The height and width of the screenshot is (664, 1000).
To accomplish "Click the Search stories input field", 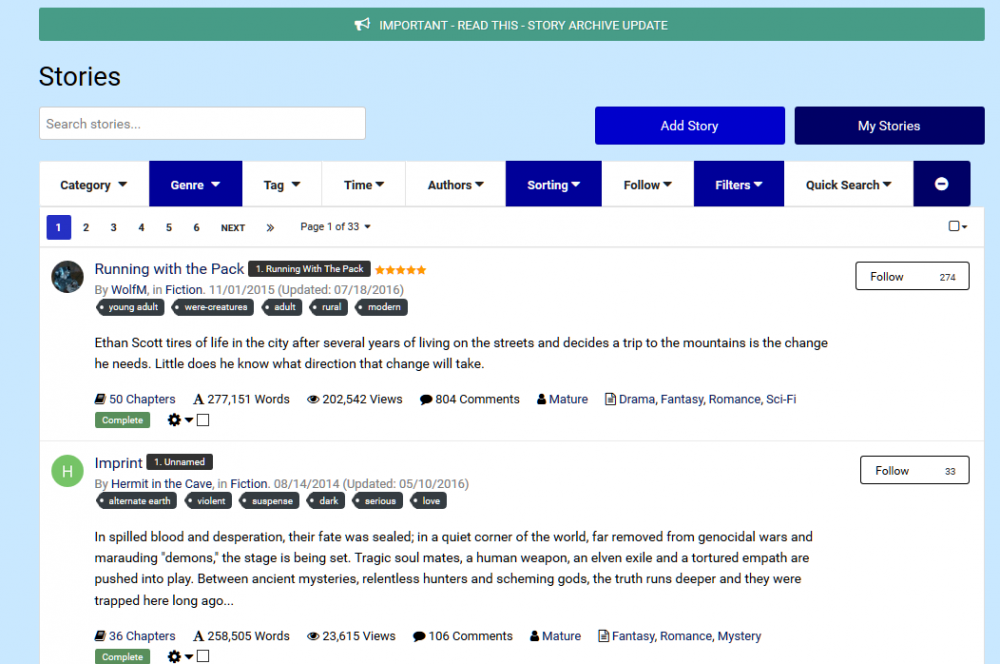I will [202, 124].
